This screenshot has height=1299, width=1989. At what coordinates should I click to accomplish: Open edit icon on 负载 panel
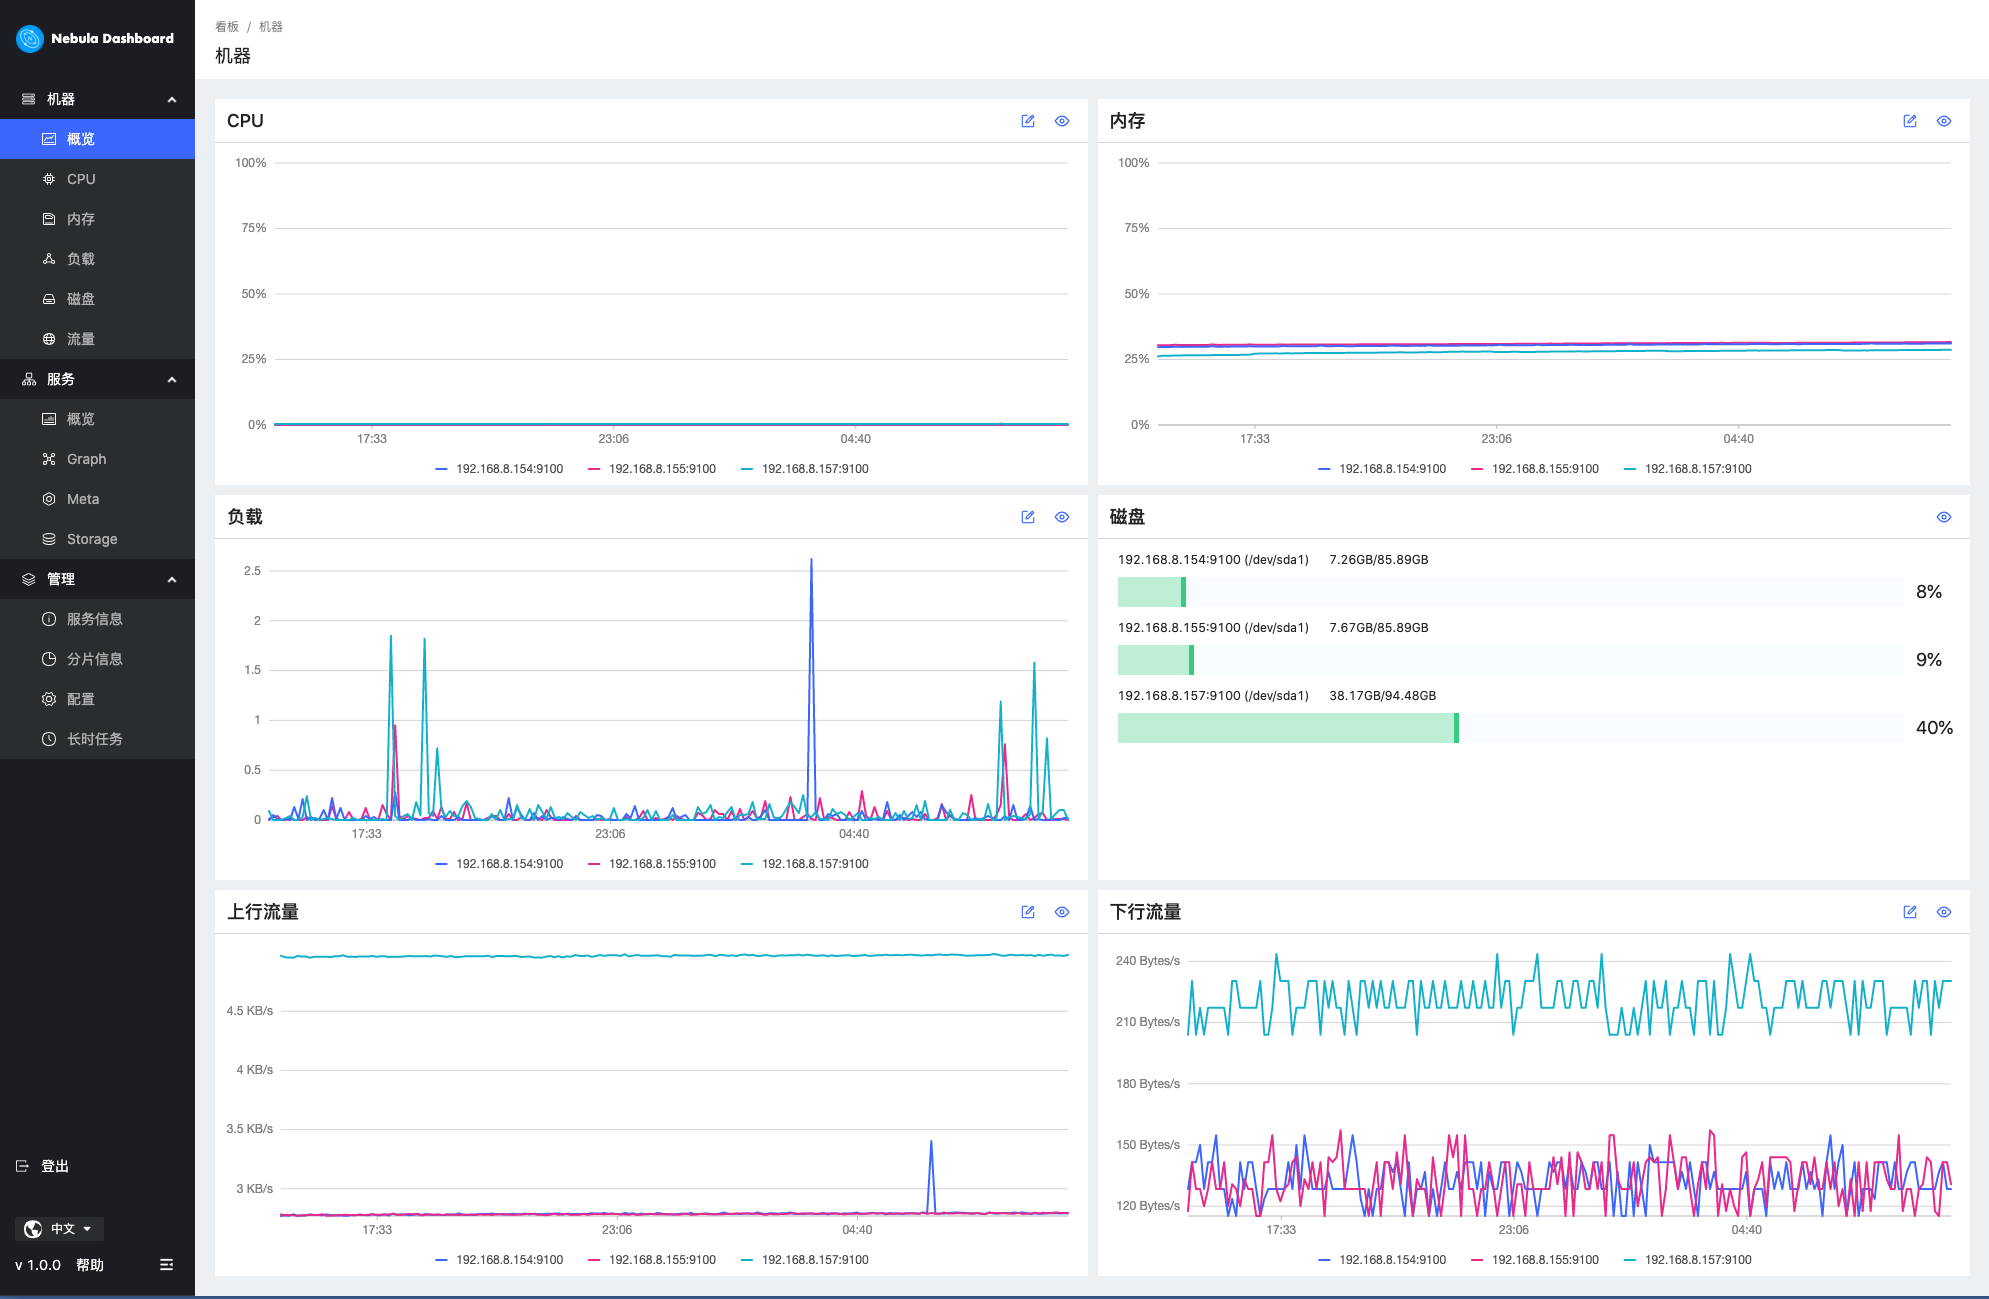click(1028, 517)
